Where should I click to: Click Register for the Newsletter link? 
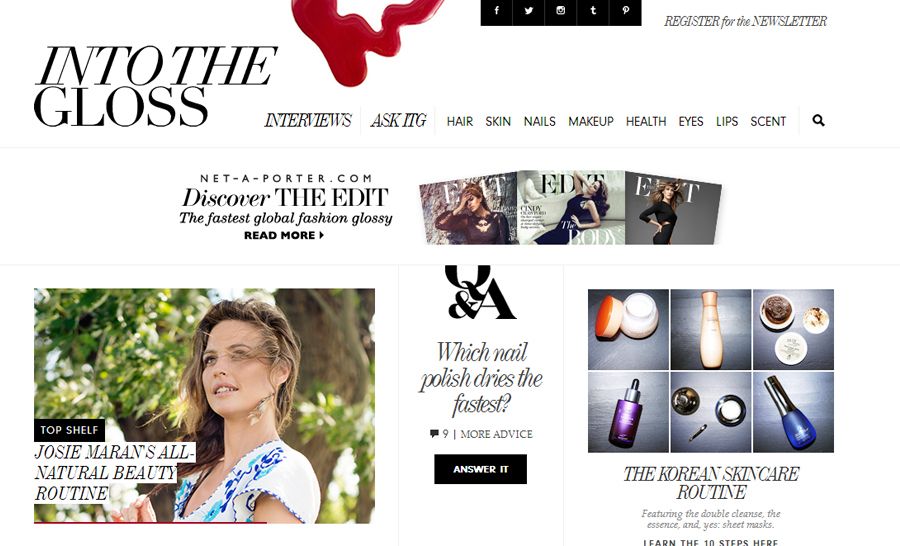pyautogui.click(x=745, y=21)
